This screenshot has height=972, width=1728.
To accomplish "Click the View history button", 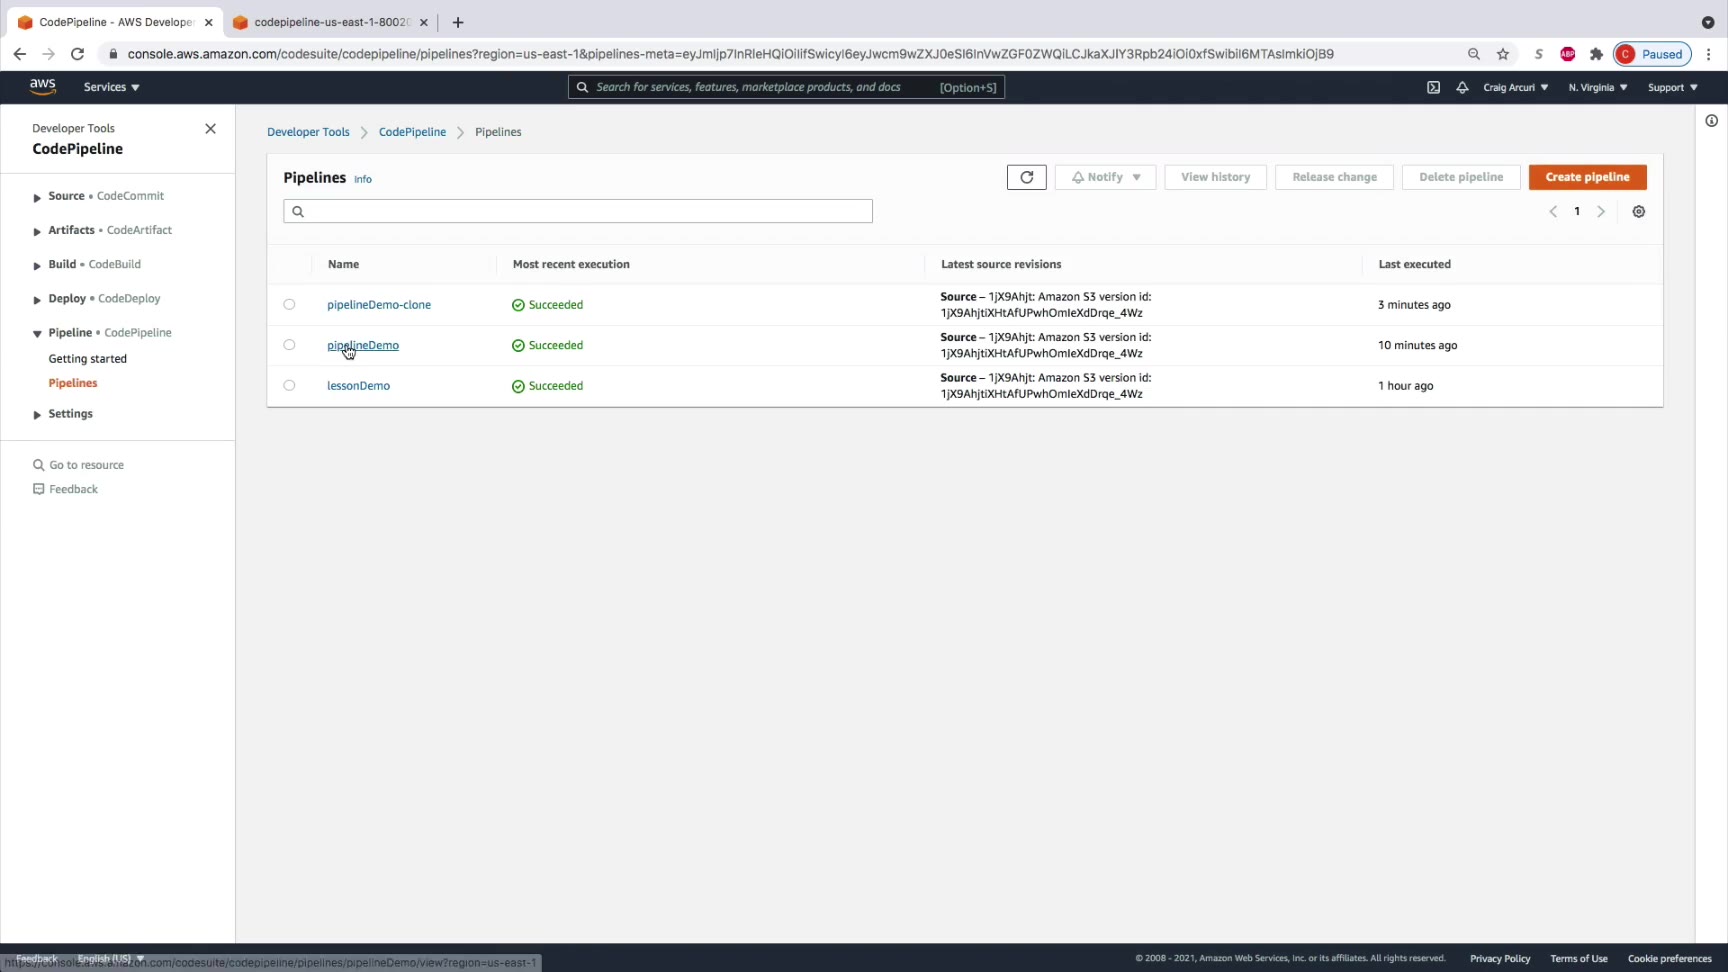I will click(1215, 177).
